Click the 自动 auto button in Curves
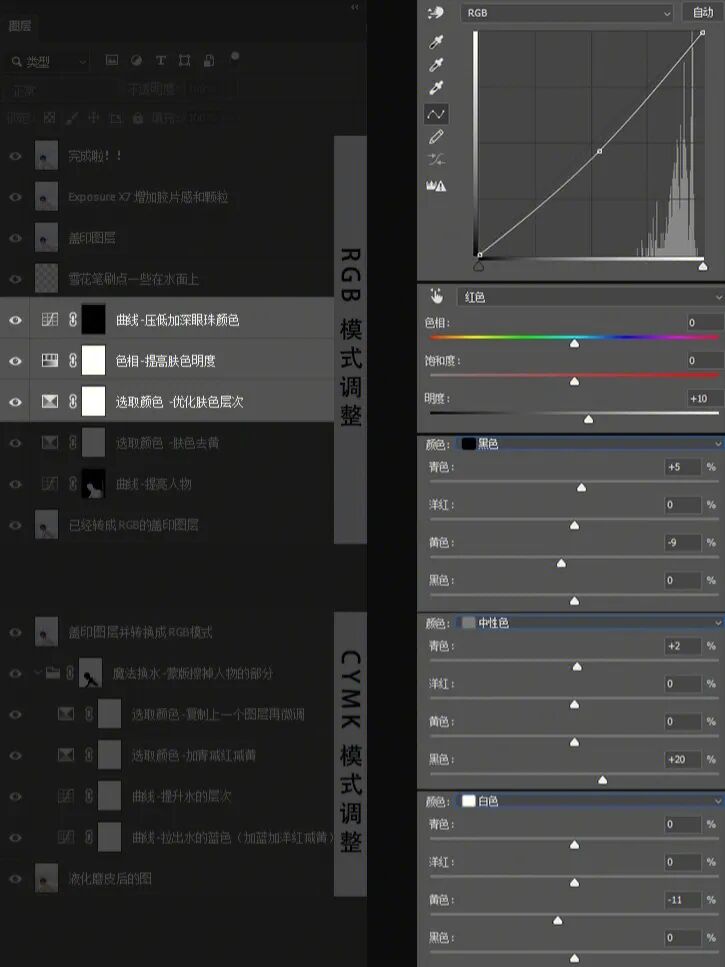 click(x=703, y=12)
